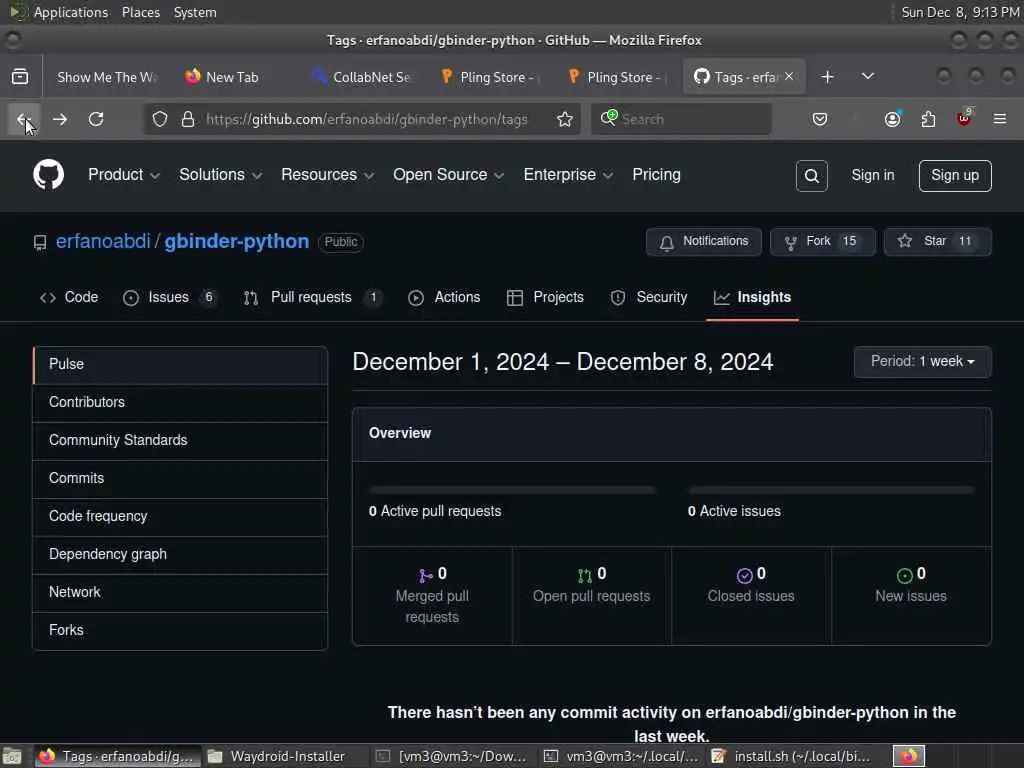Open Forks in the sidebar
This screenshot has width=1024, height=768.
coord(180,630)
